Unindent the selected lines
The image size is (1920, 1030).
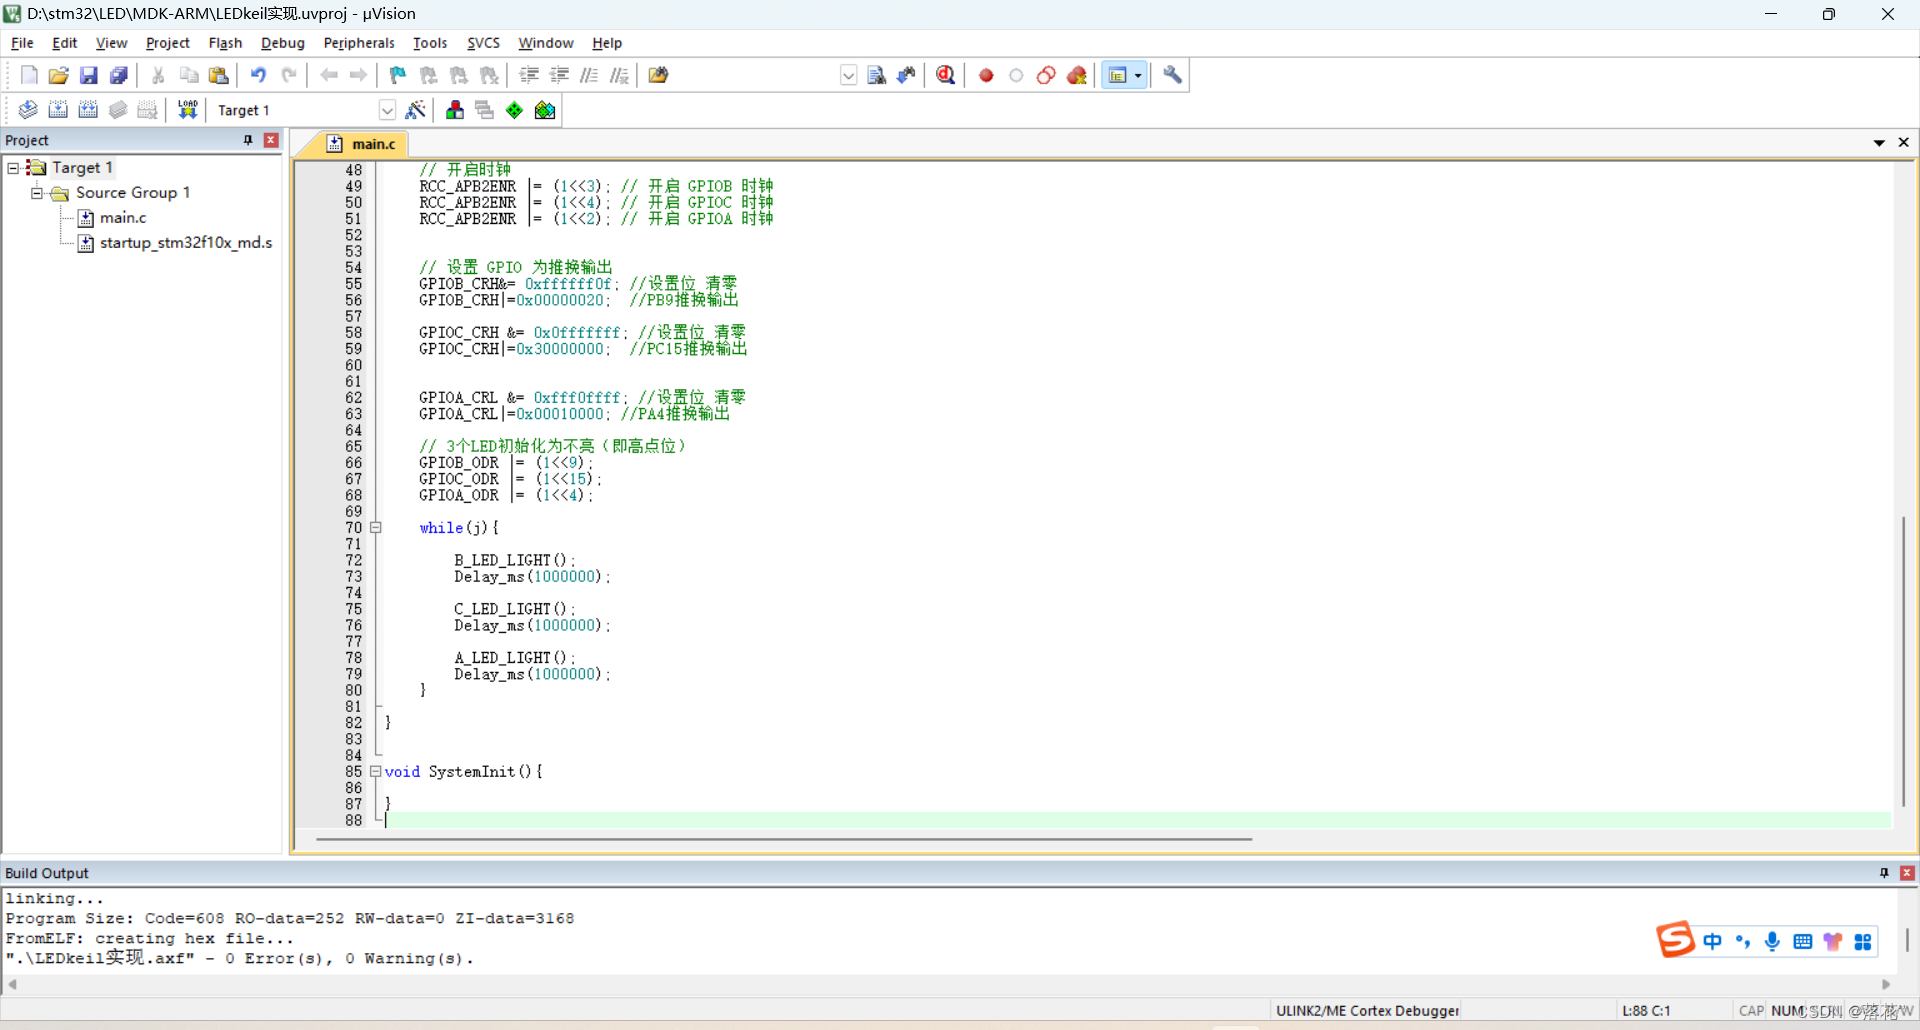click(x=559, y=75)
